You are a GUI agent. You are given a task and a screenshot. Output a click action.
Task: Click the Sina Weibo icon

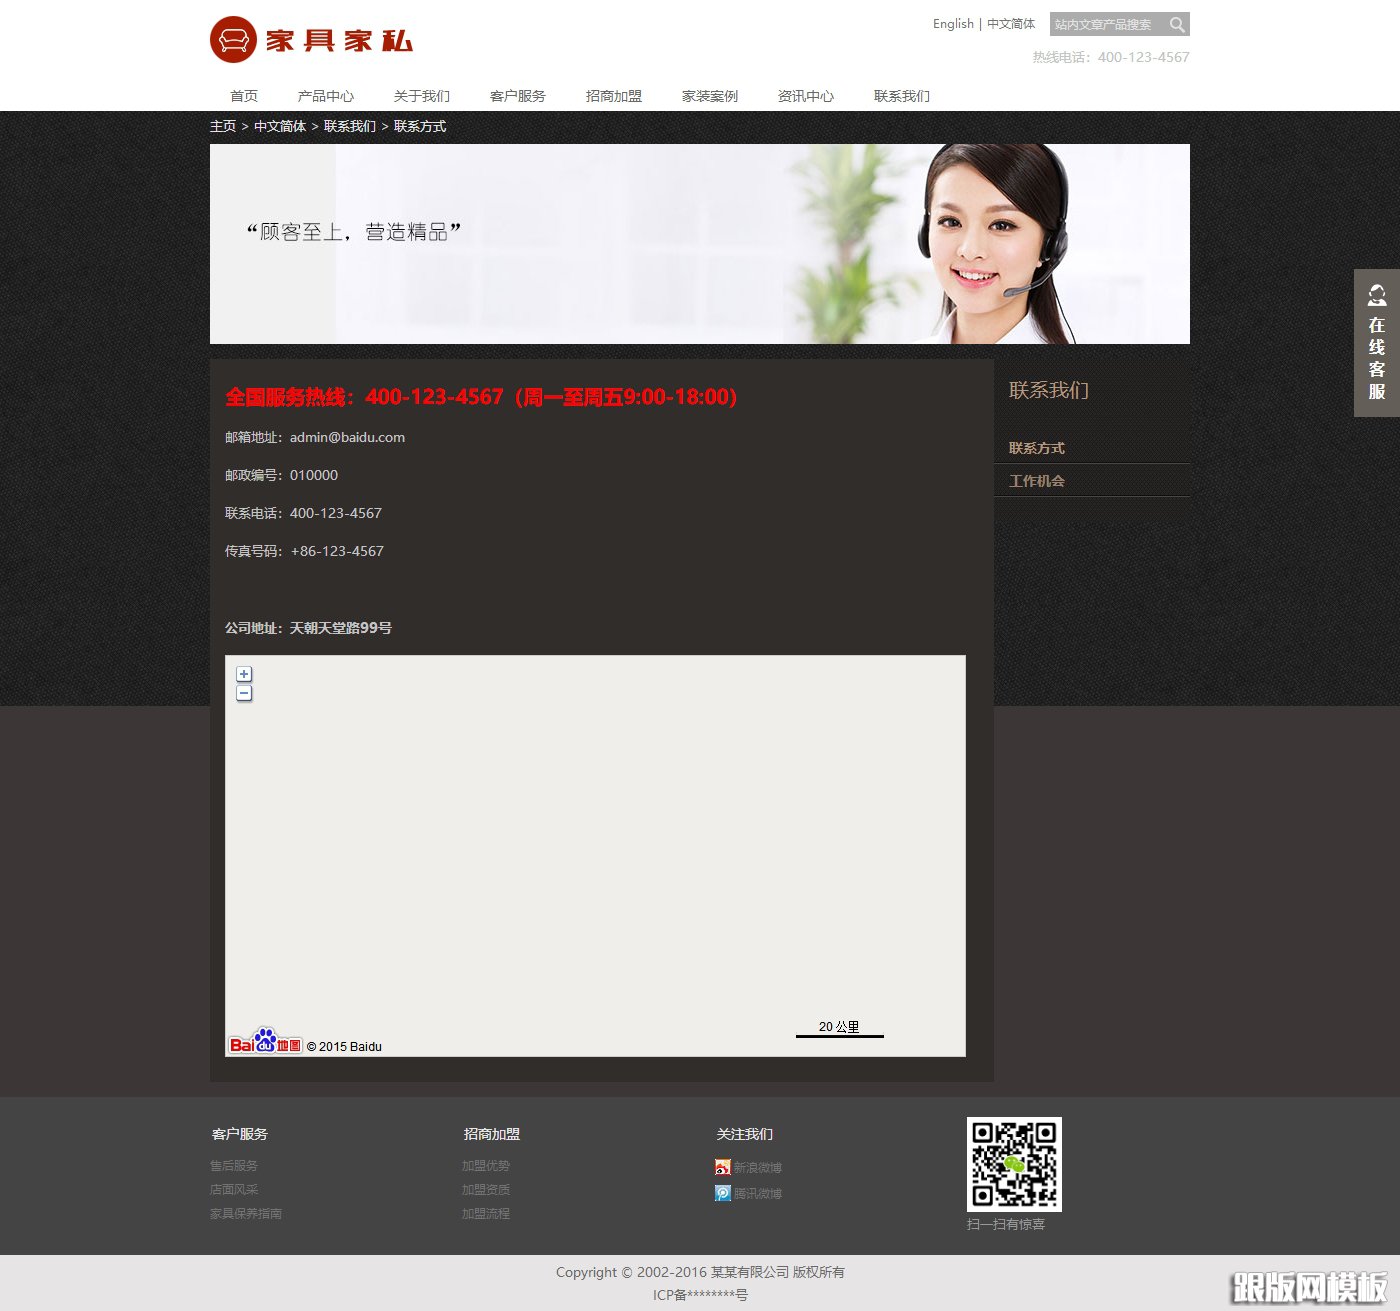click(723, 1167)
